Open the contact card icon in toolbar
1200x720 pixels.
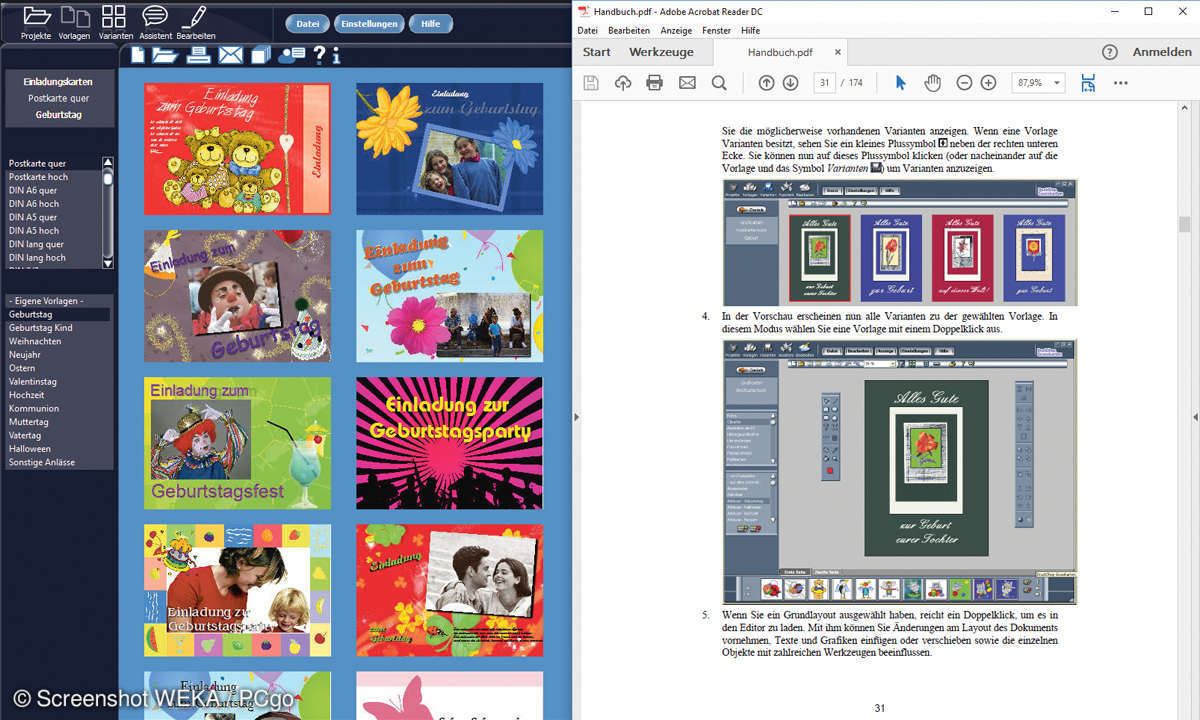292,56
